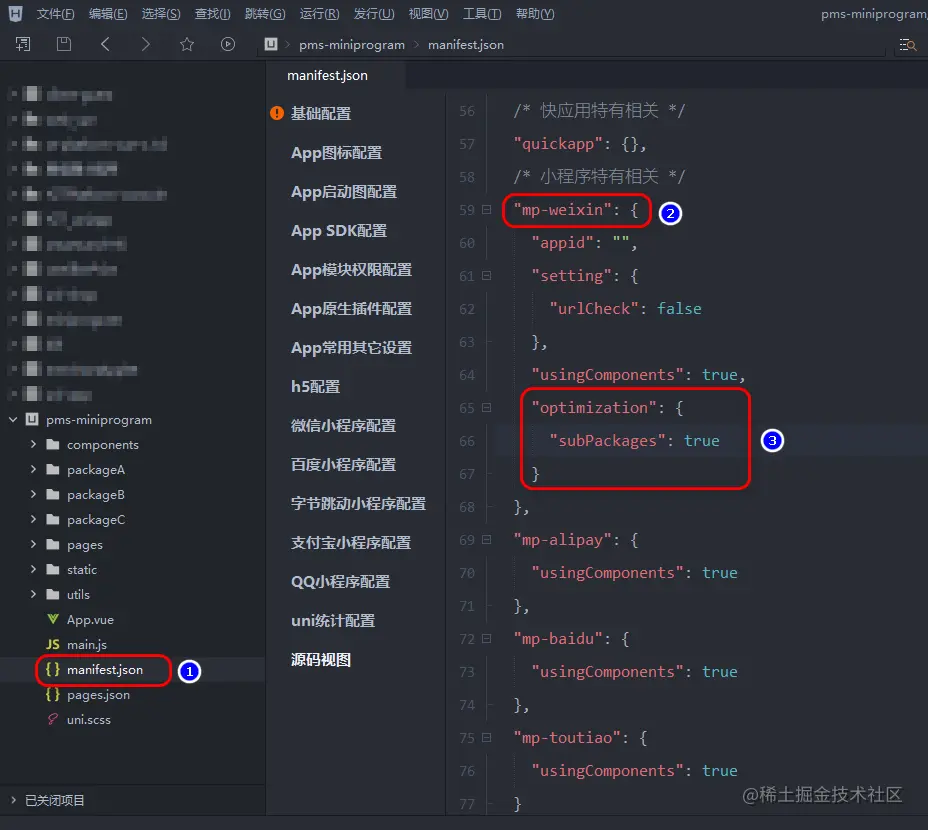Click the back navigation arrow icon

coord(104,44)
